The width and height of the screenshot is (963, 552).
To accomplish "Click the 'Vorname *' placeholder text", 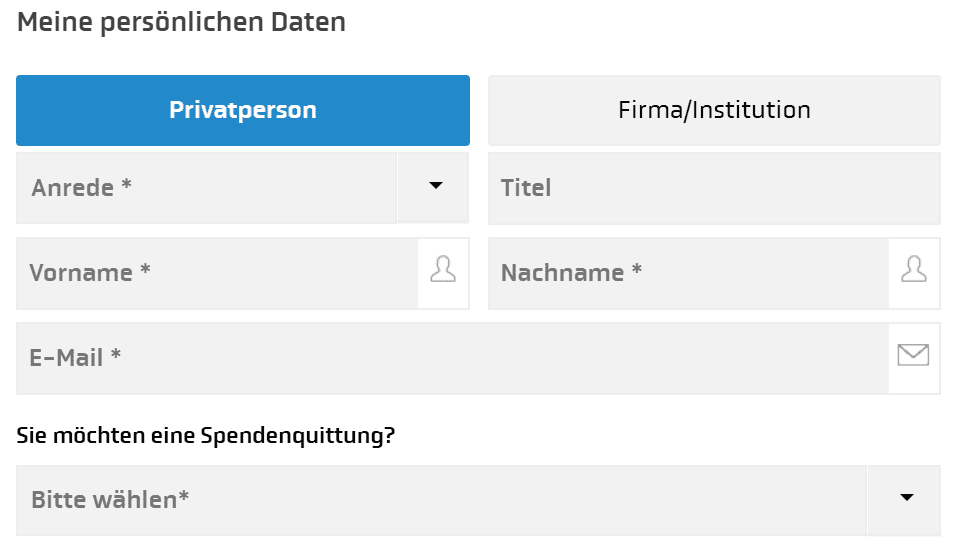I will [x=90, y=273].
